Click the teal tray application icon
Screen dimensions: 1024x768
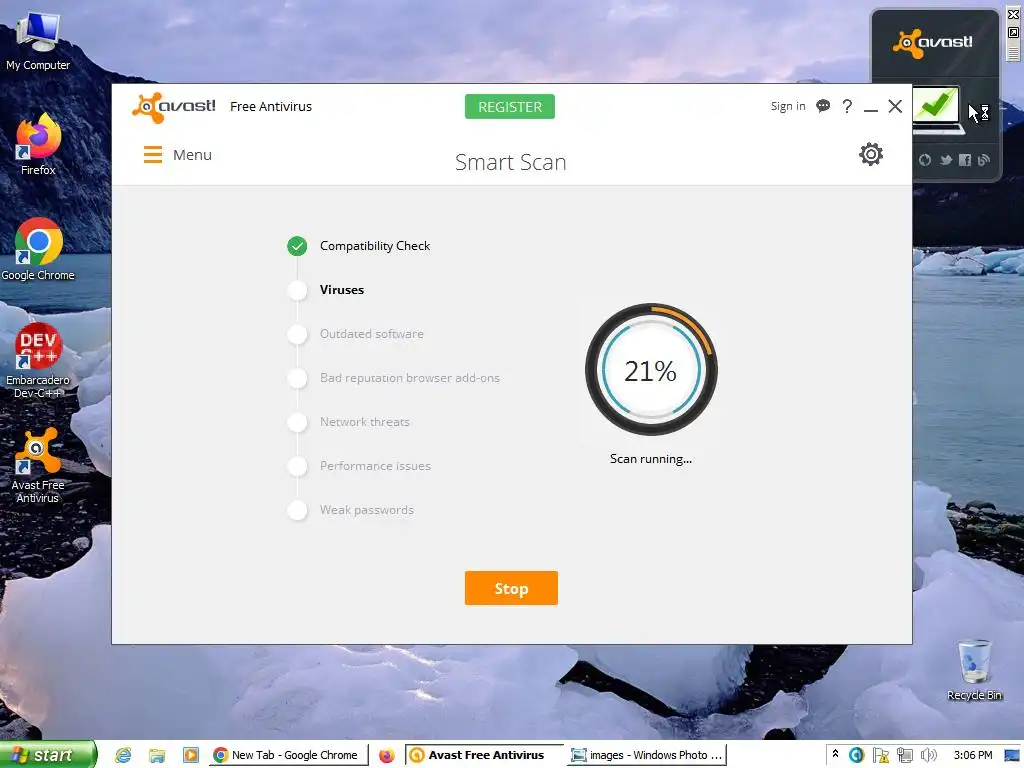856,755
